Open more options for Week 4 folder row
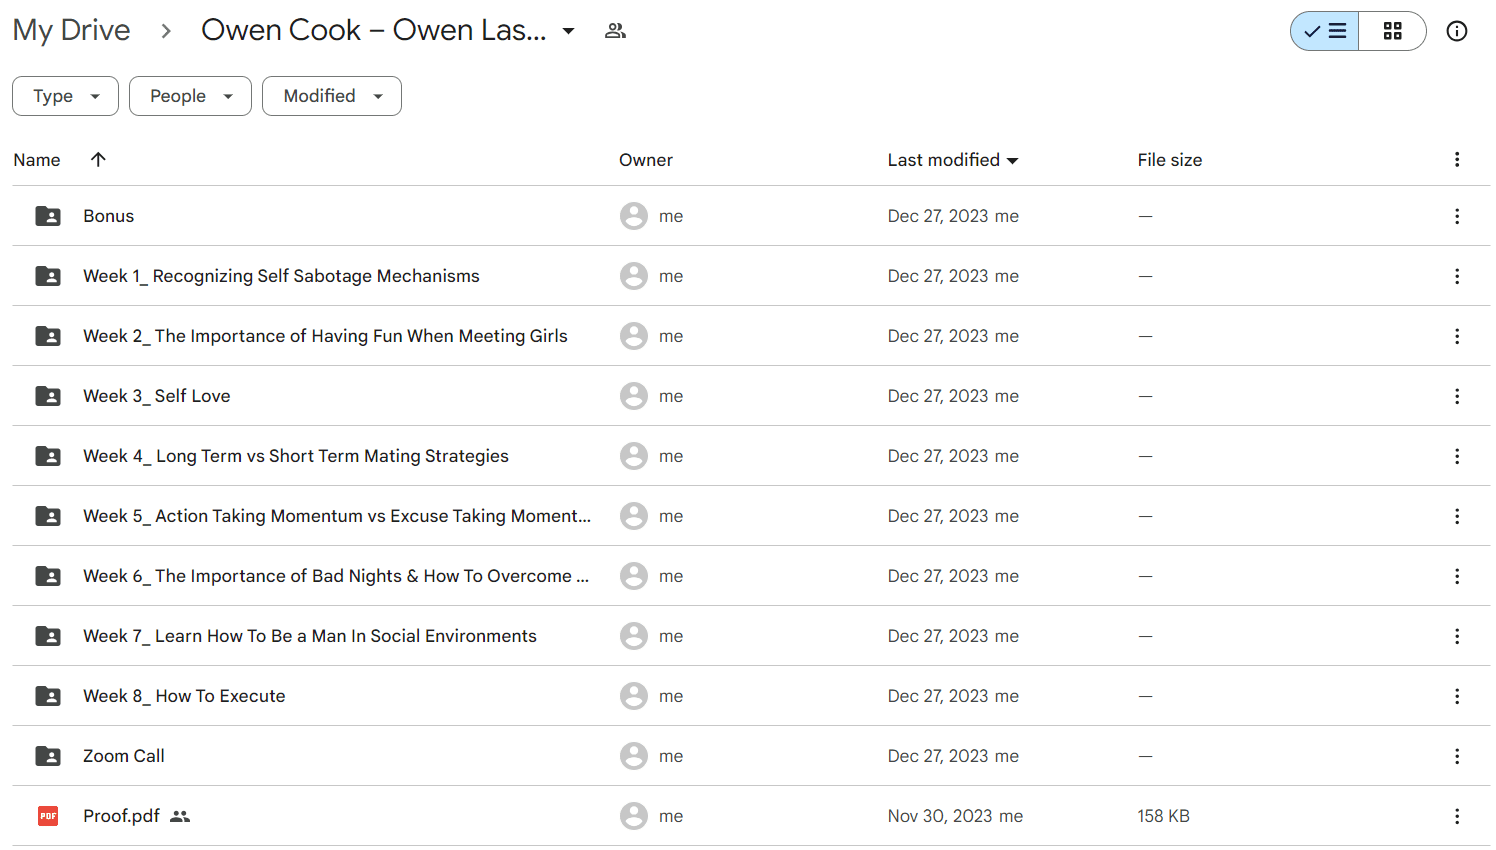 (x=1457, y=456)
